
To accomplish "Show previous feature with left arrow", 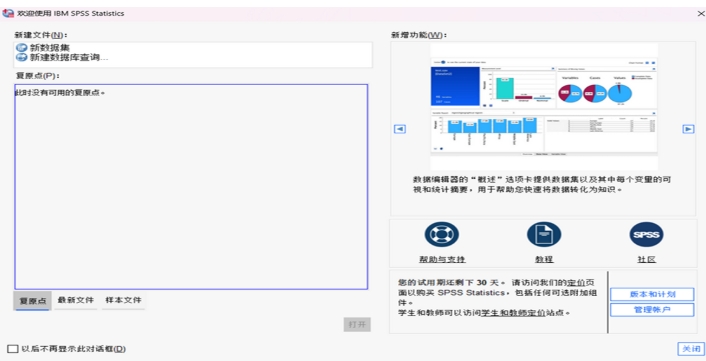I will pyautogui.click(x=400, y=129).
